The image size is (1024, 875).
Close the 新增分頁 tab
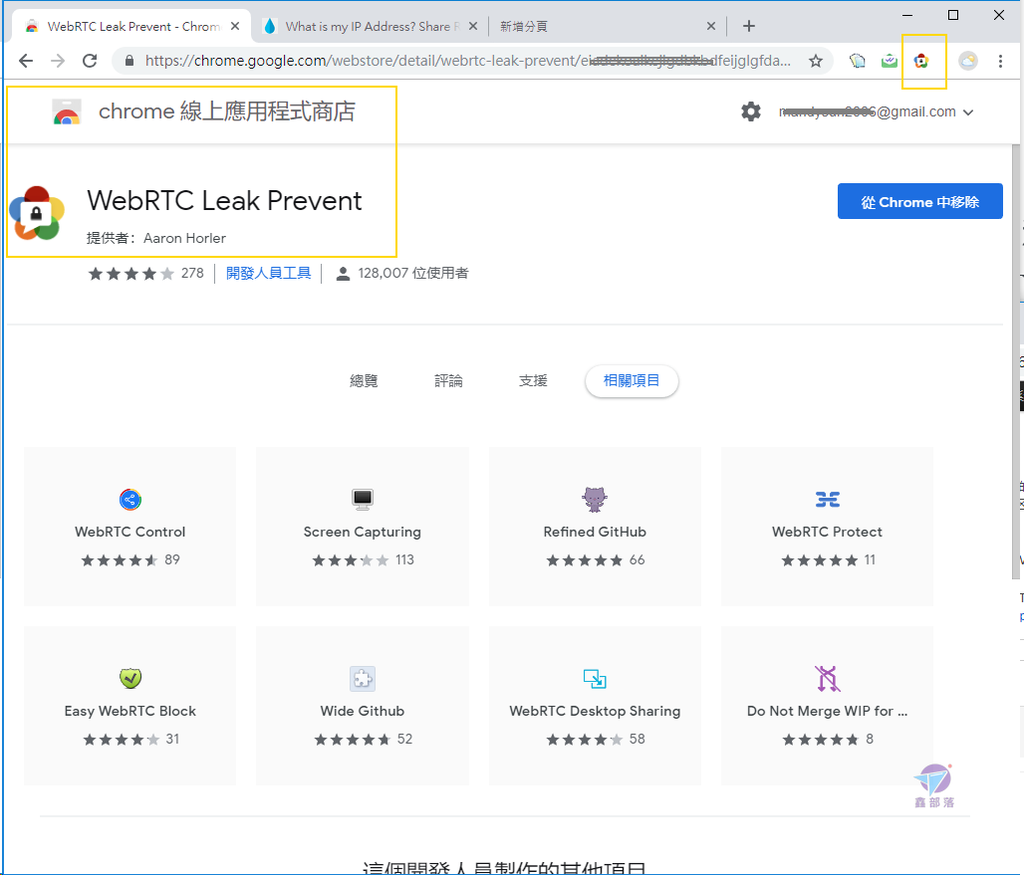pos(711,26)
